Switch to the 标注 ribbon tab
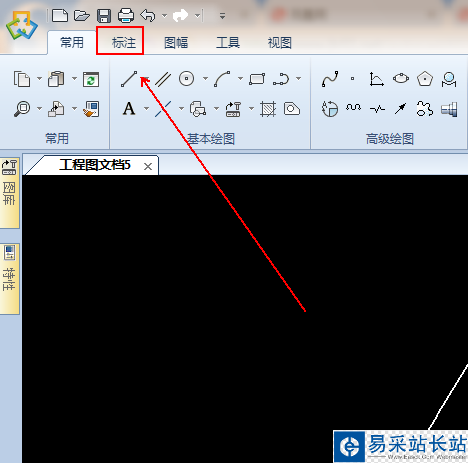The height and width of the screenshot is (463, 468). click(x=124, y=43)
